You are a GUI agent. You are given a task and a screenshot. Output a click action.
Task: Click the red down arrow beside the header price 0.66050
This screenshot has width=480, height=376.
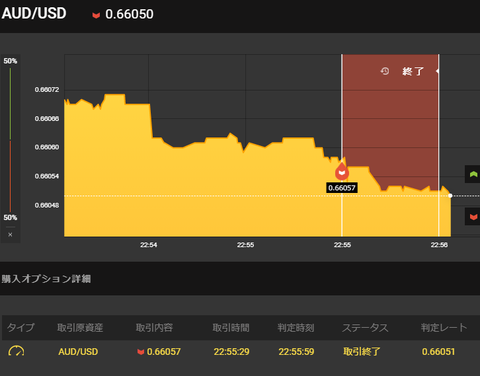click(96, 15)
